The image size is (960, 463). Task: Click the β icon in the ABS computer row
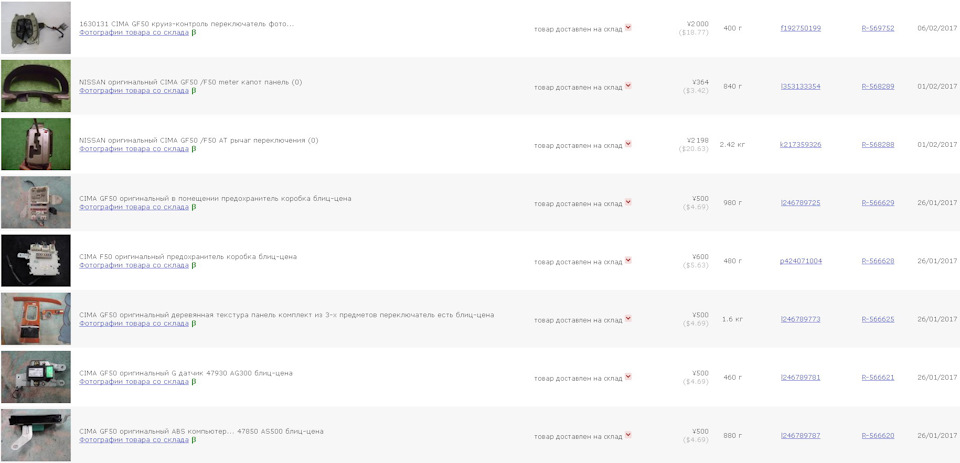click(x=193, y=439)
